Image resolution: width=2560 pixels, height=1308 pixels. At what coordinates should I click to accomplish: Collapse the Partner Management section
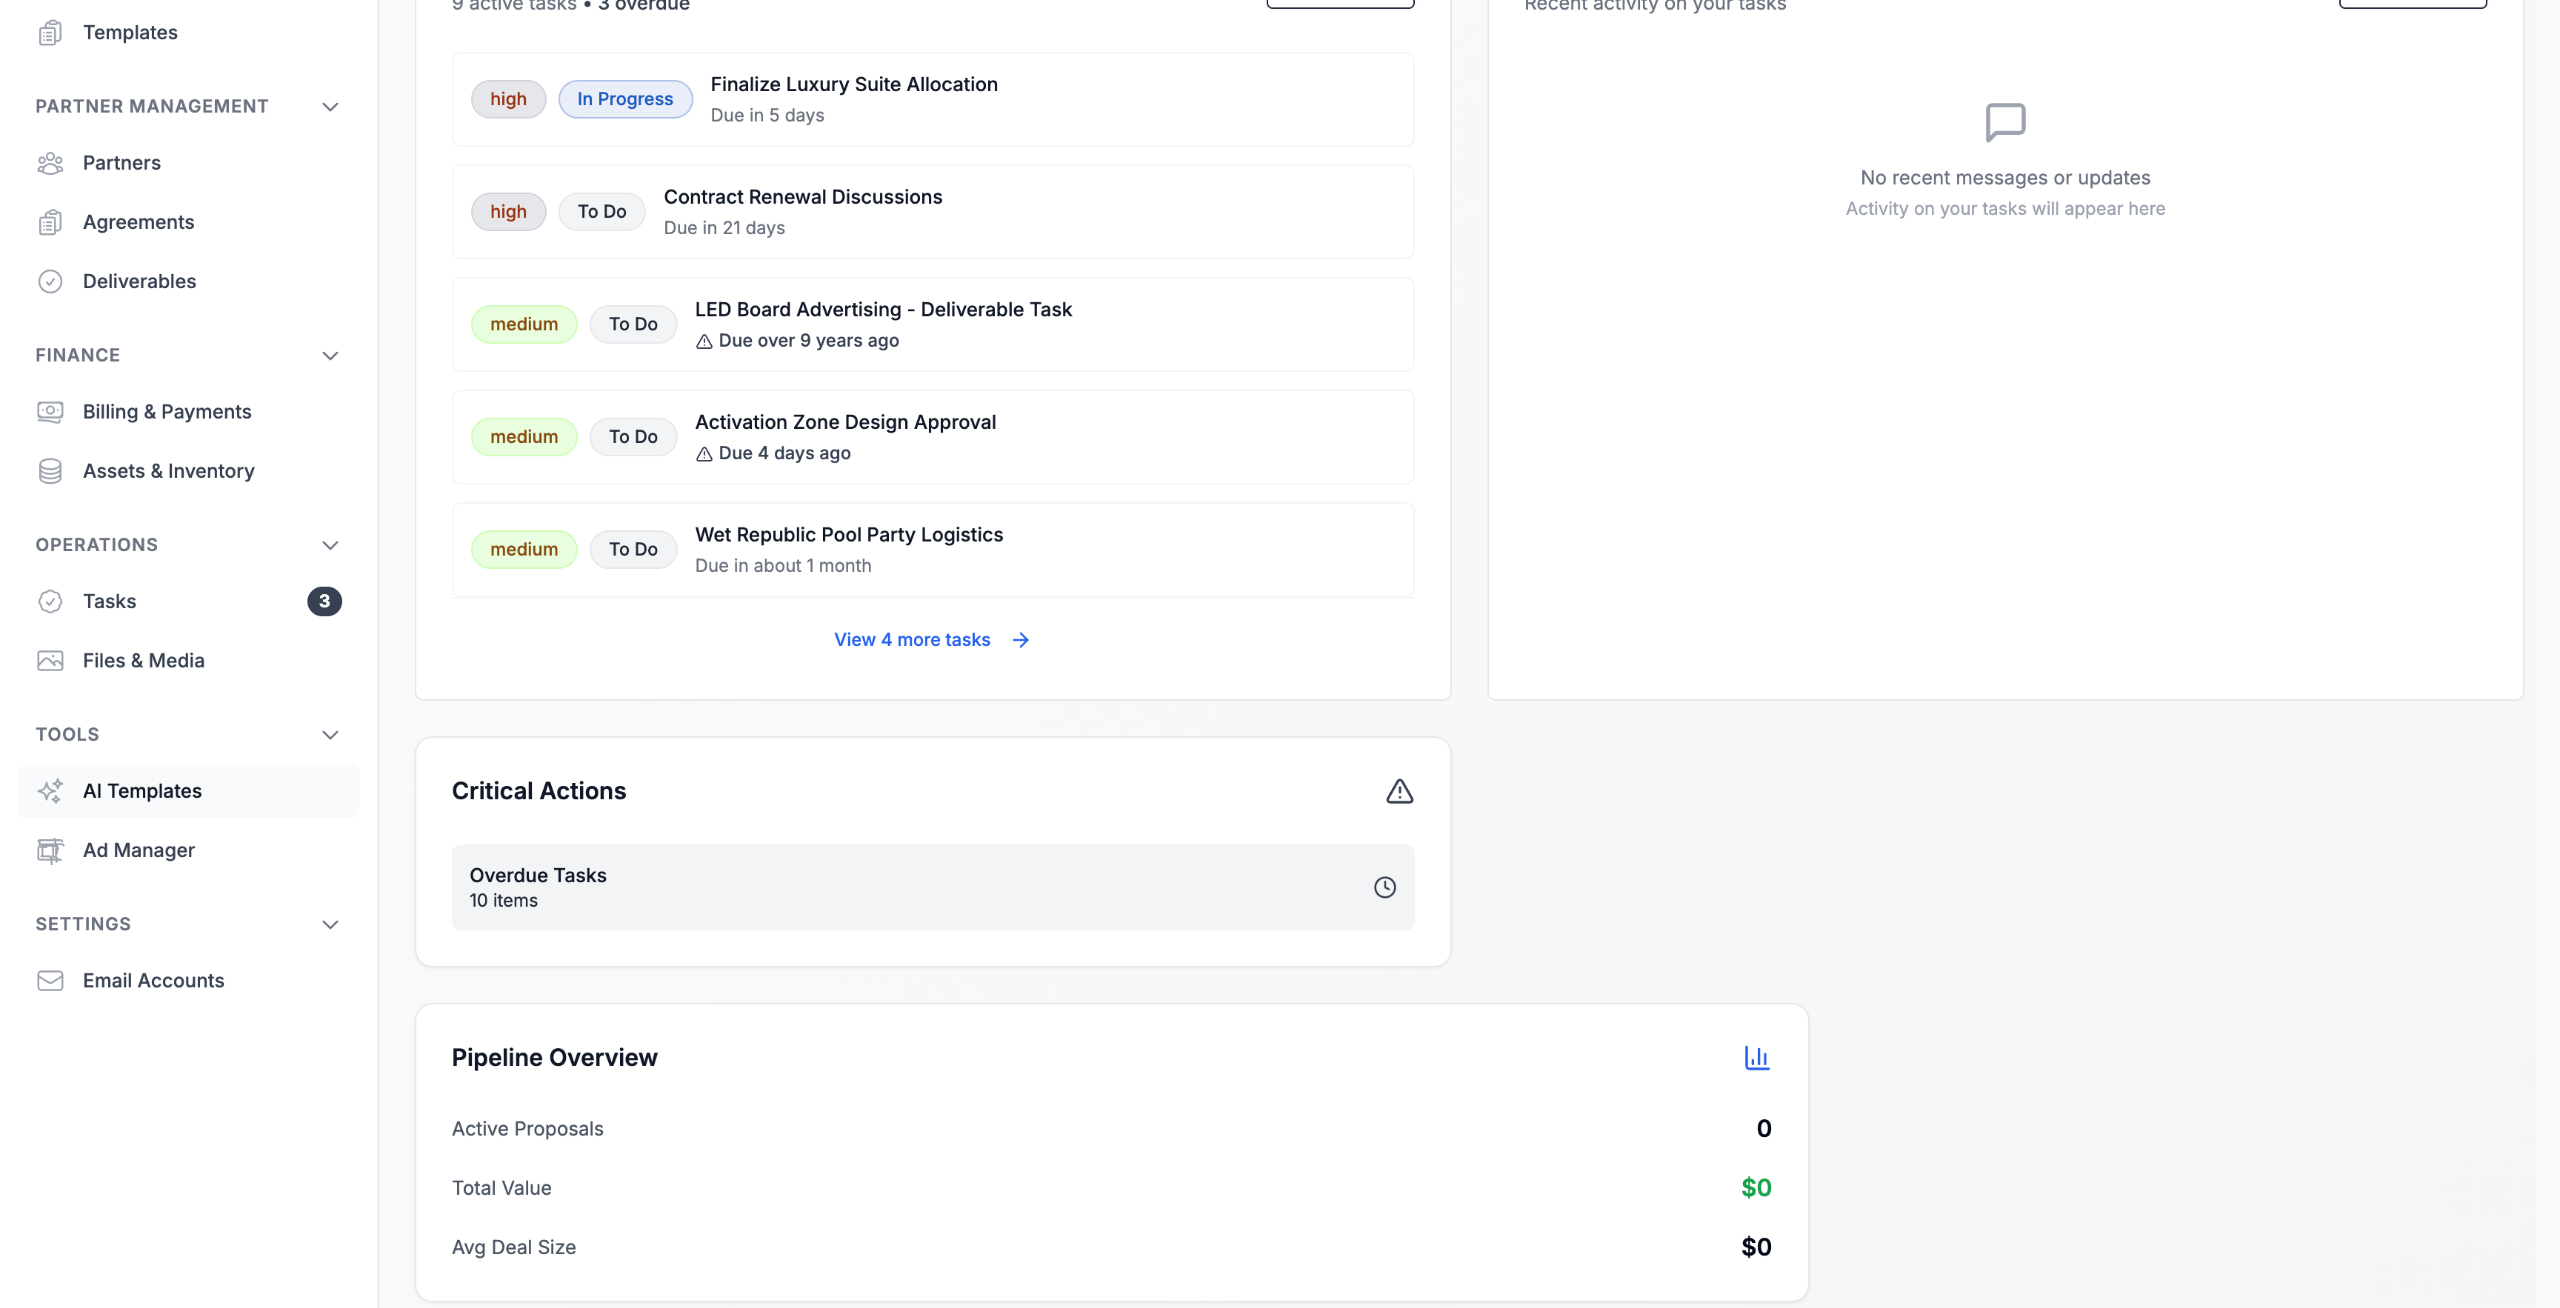[330, 107]
